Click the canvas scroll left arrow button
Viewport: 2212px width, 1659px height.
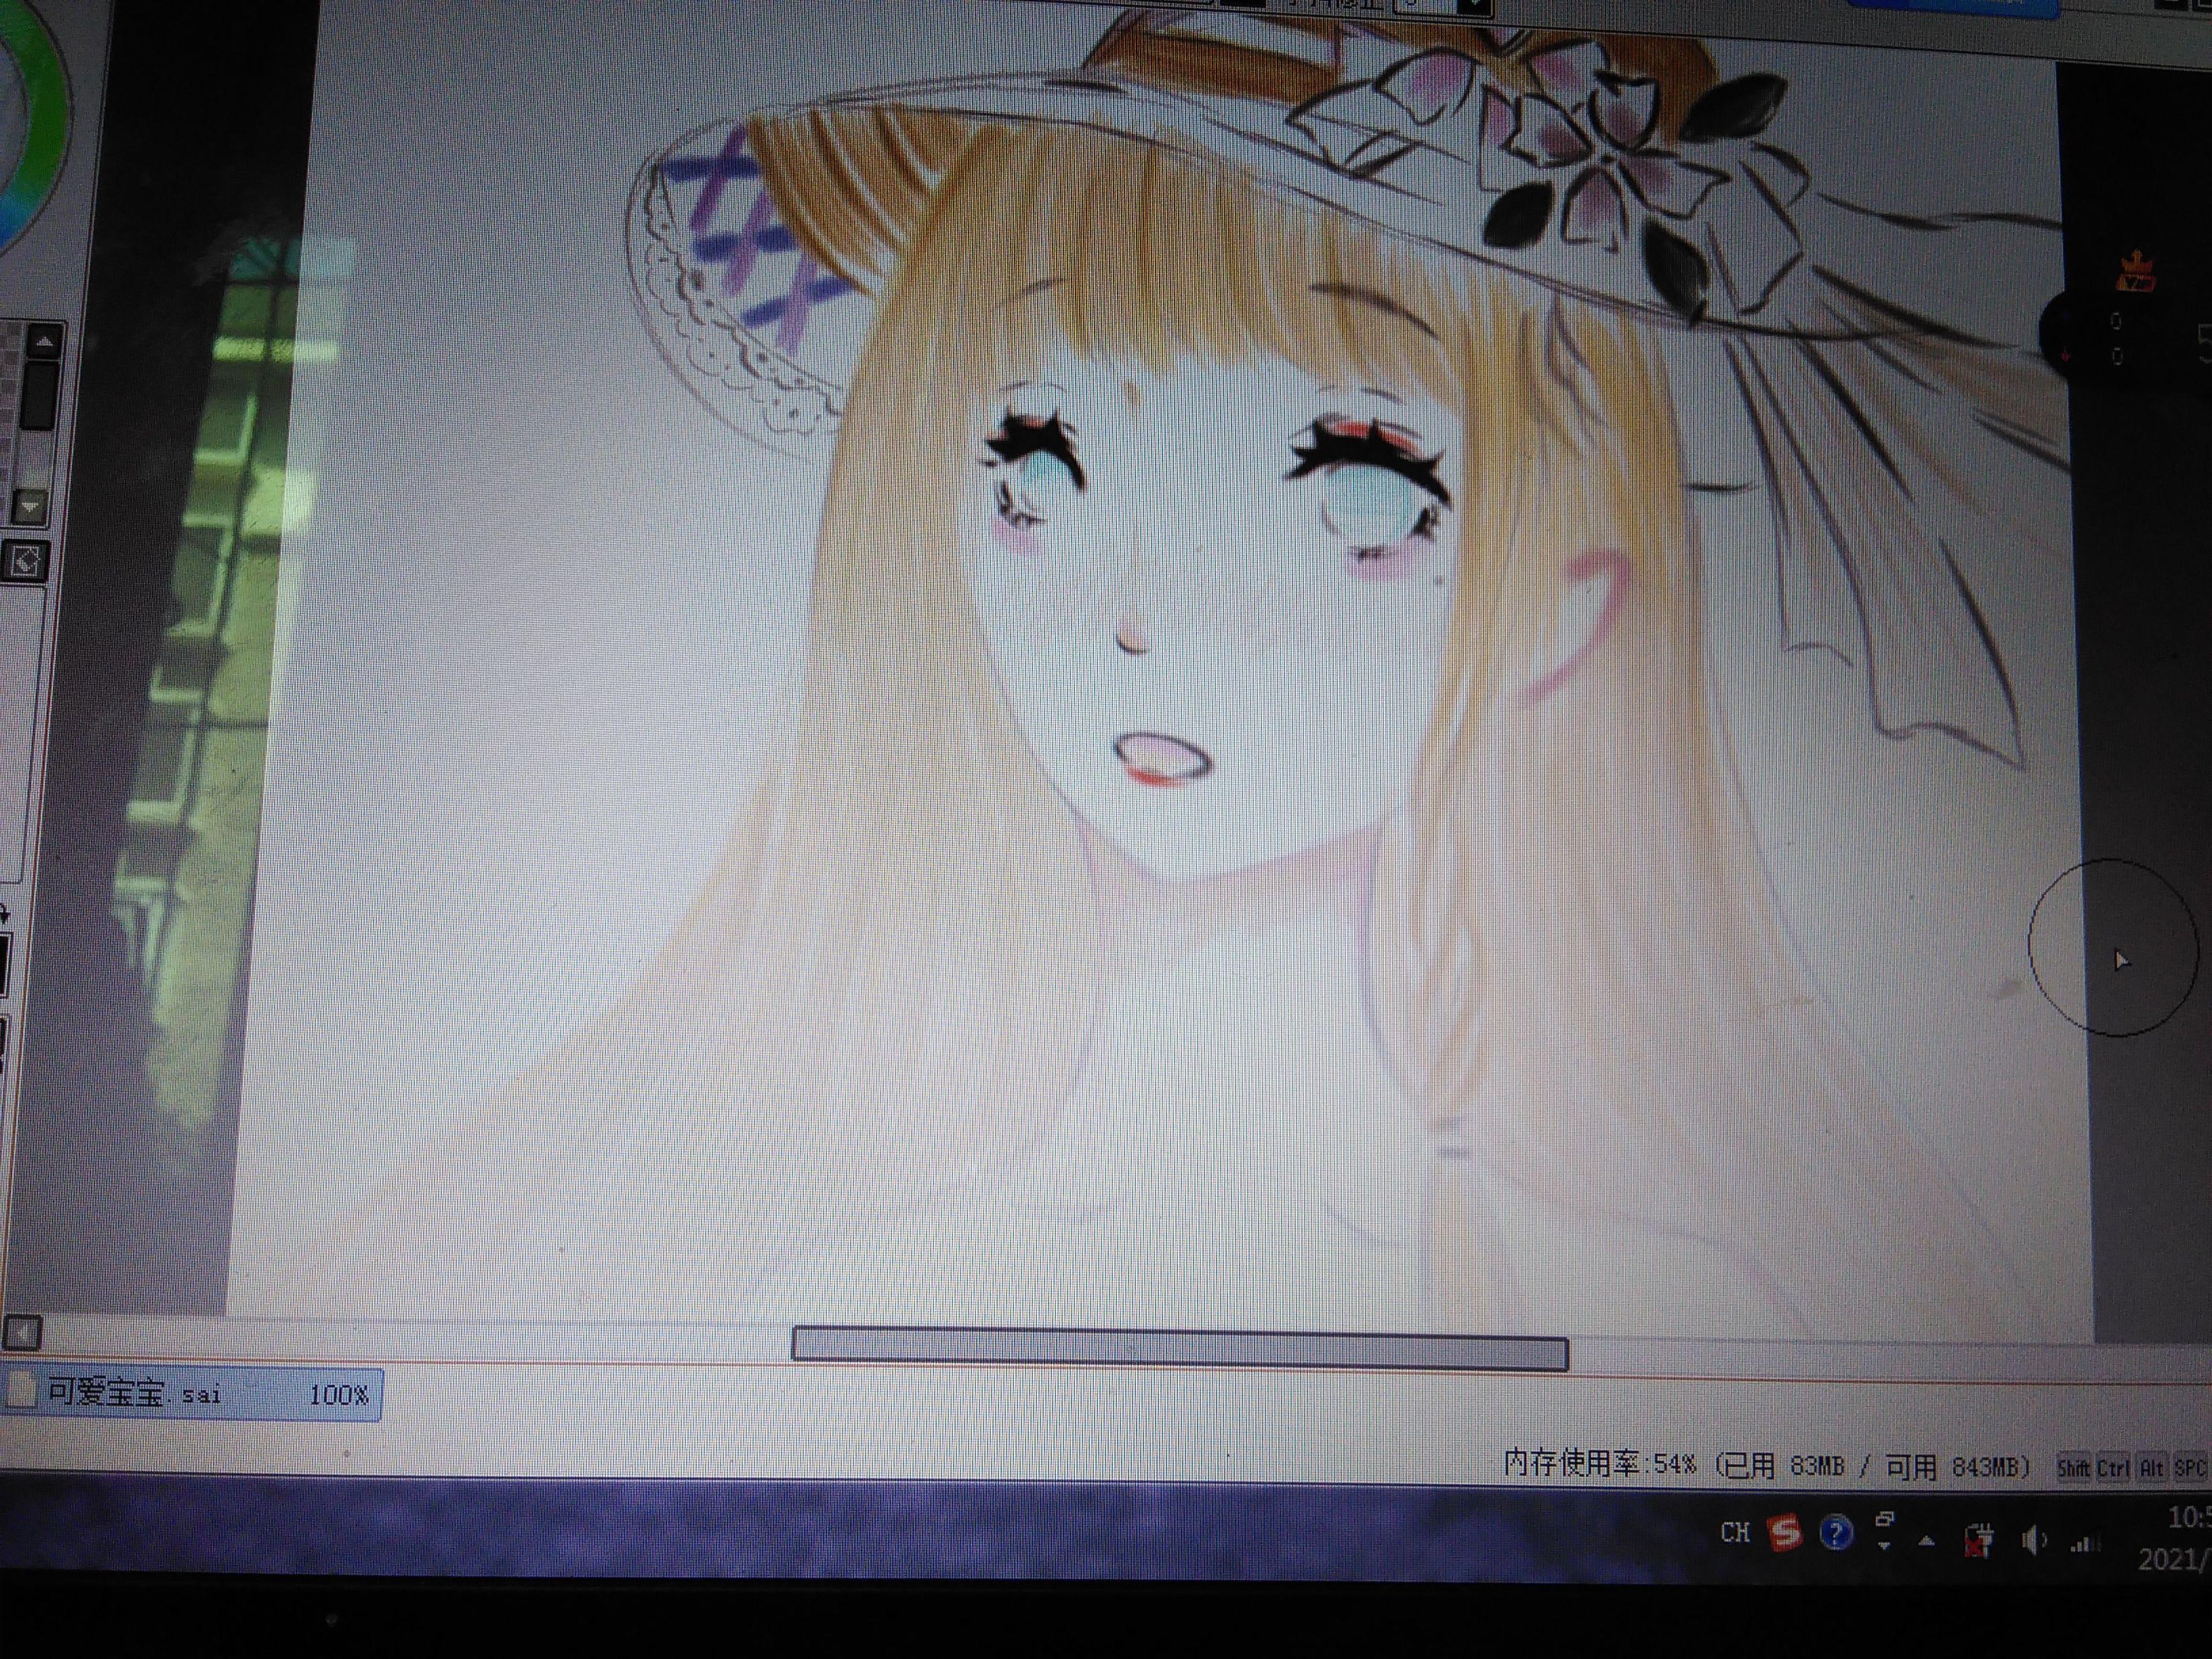(22, 1332)
